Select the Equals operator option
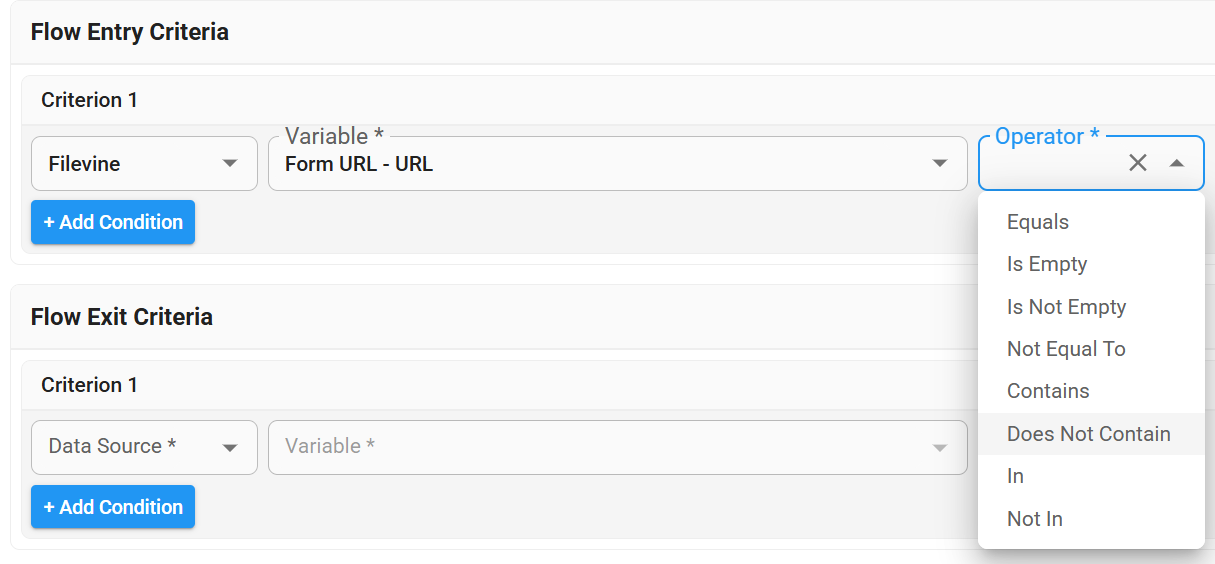 pos(1038,222)
